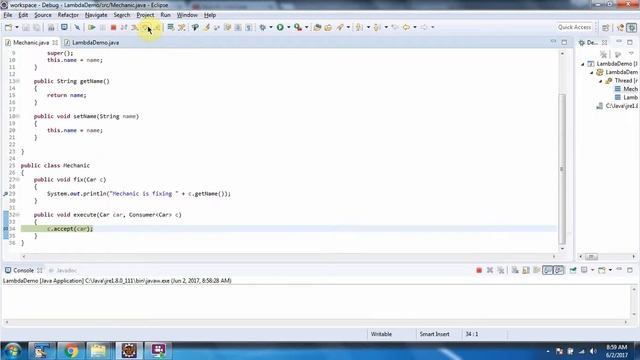Click the green Run icon in the main toolbar

[280, 27]
